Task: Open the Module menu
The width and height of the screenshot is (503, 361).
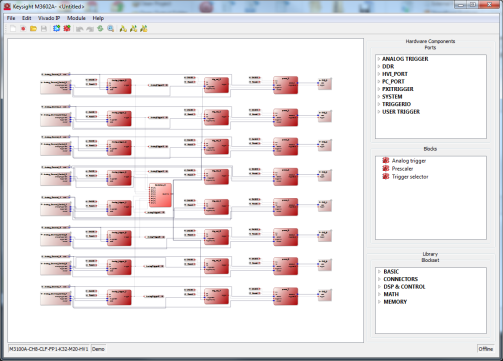Action: click(x=76, y=18)
